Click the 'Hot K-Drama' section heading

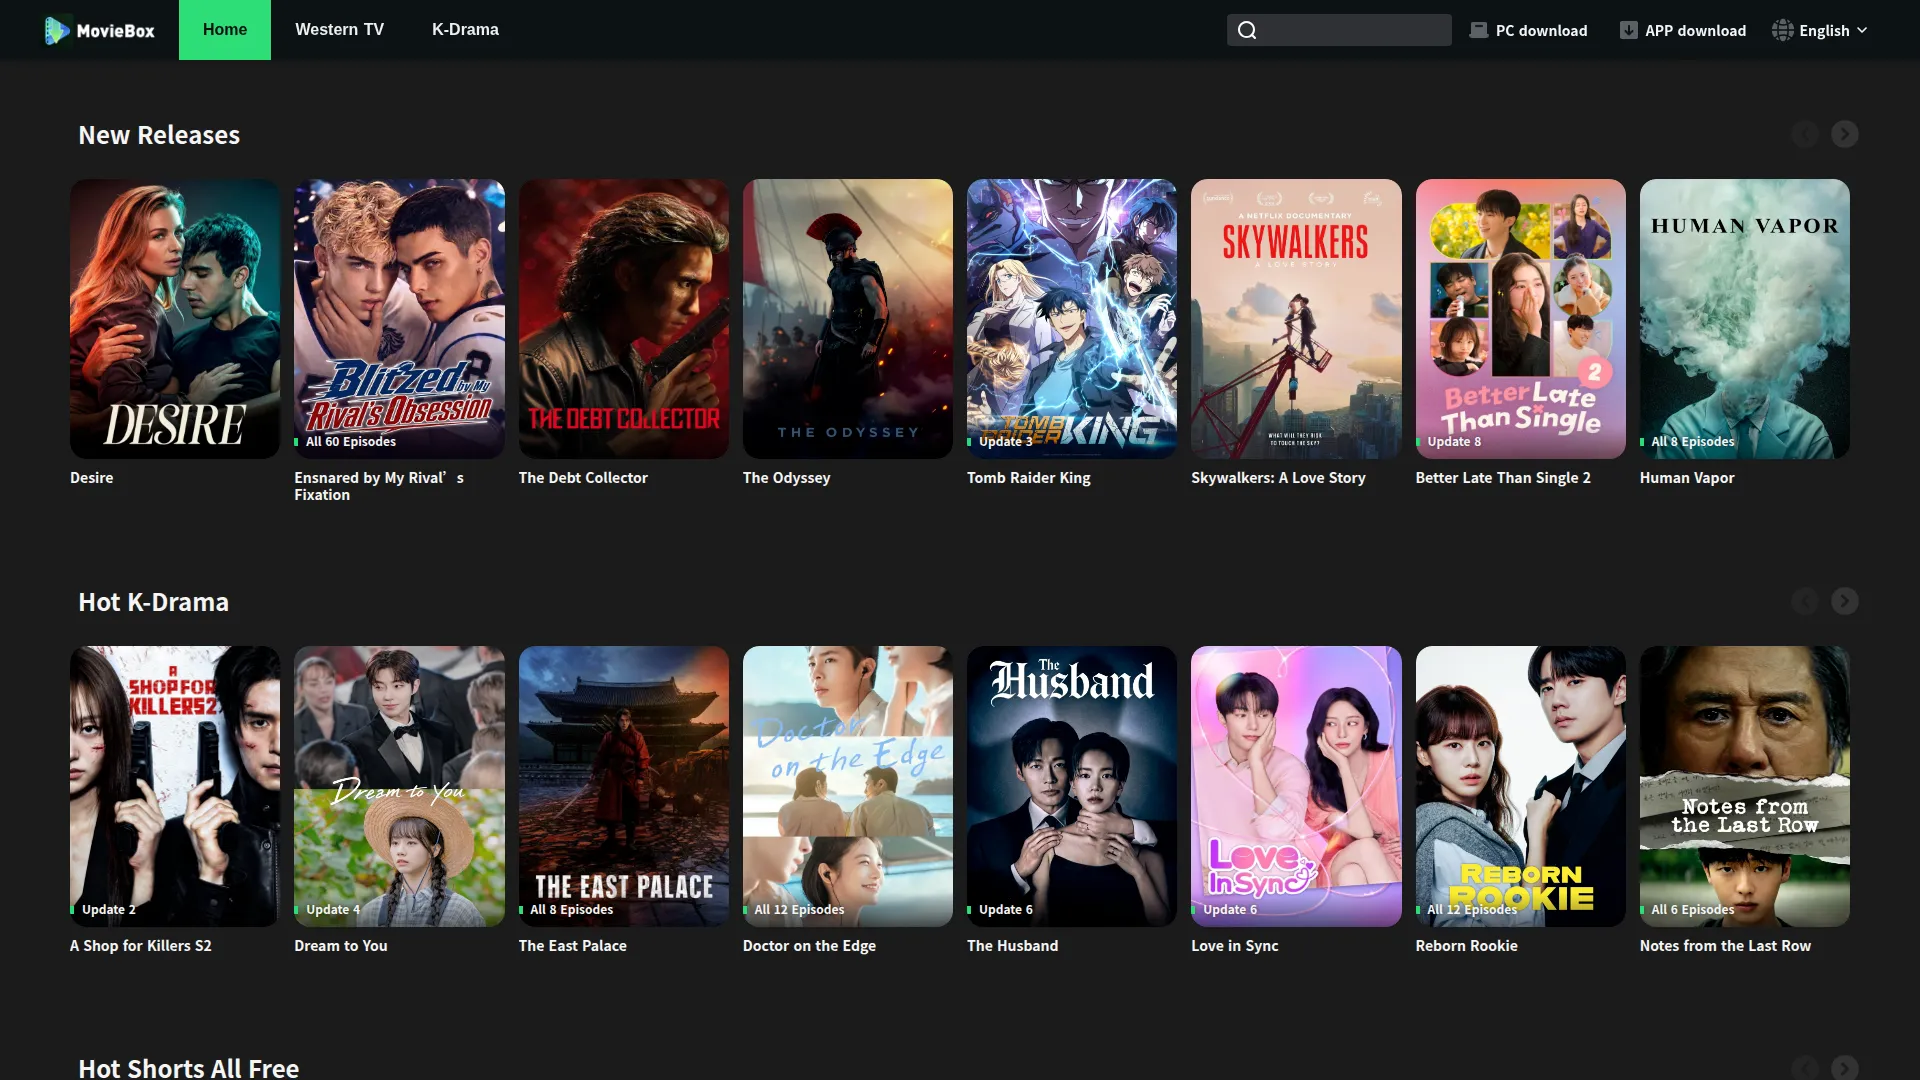click(153, 602)
